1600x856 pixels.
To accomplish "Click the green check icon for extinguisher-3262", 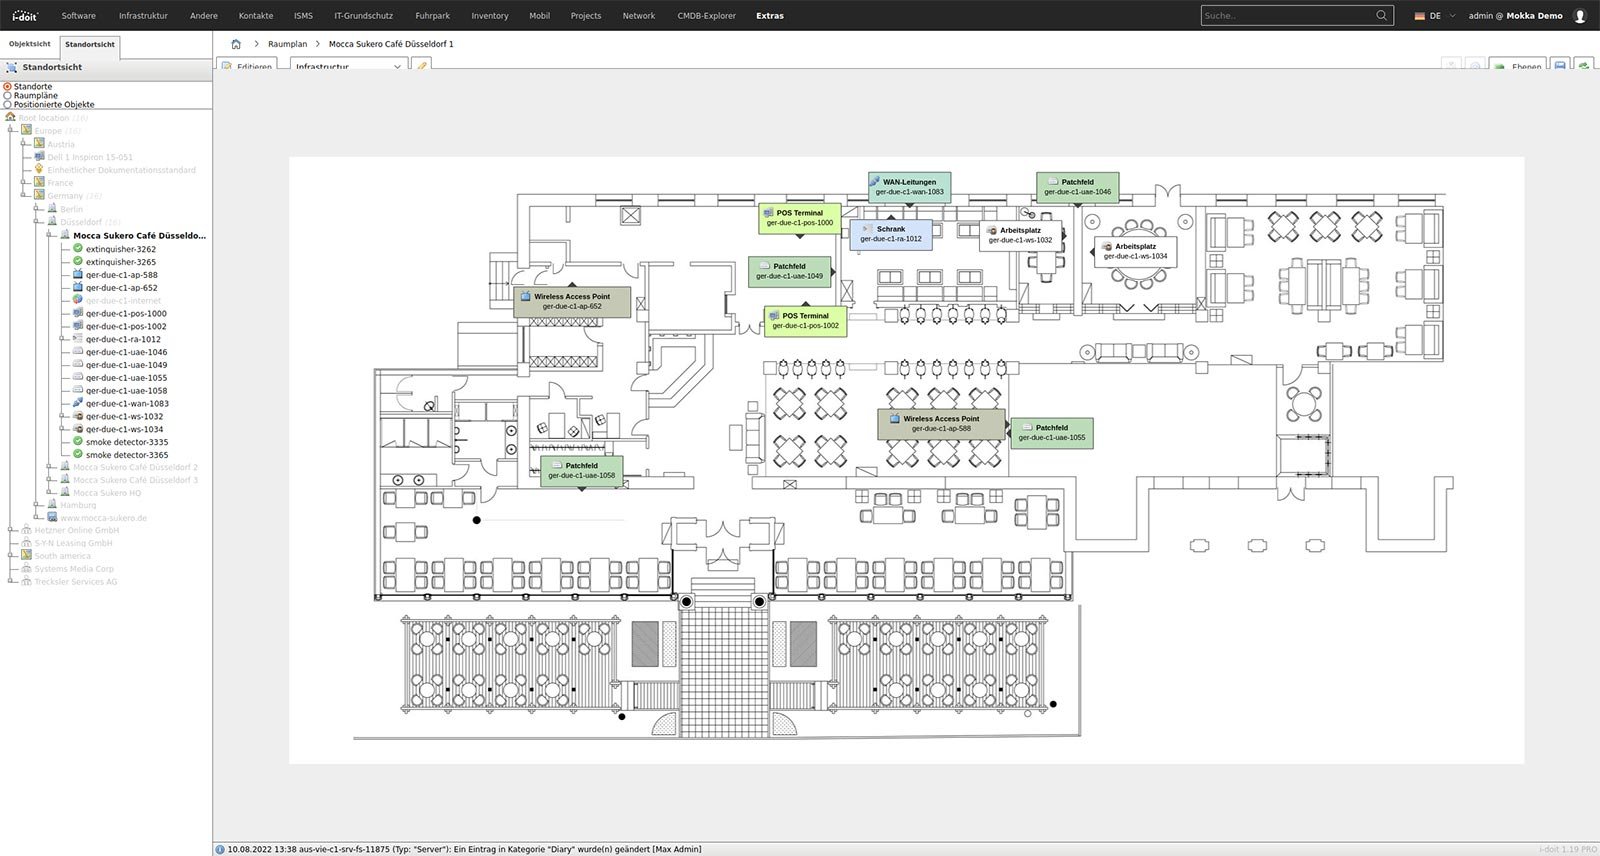I will click(x=78, y=249).
